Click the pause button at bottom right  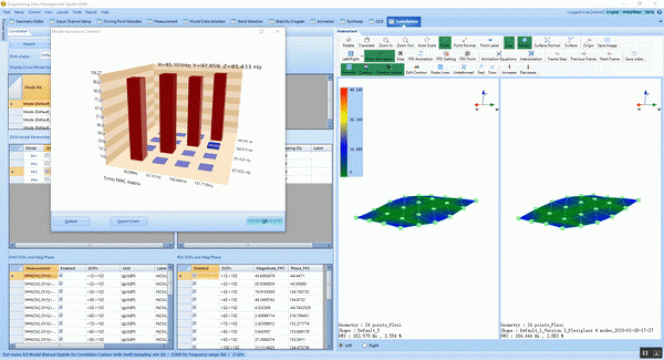pyautogui.click(x=645, y=352)
